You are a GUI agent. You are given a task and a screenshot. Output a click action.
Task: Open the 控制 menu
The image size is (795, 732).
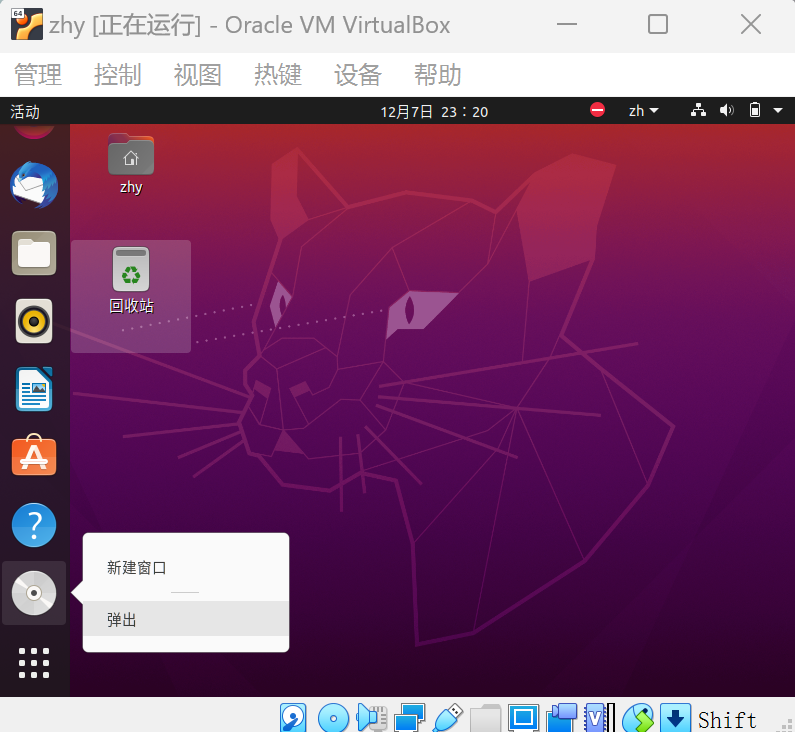point(118,75)
